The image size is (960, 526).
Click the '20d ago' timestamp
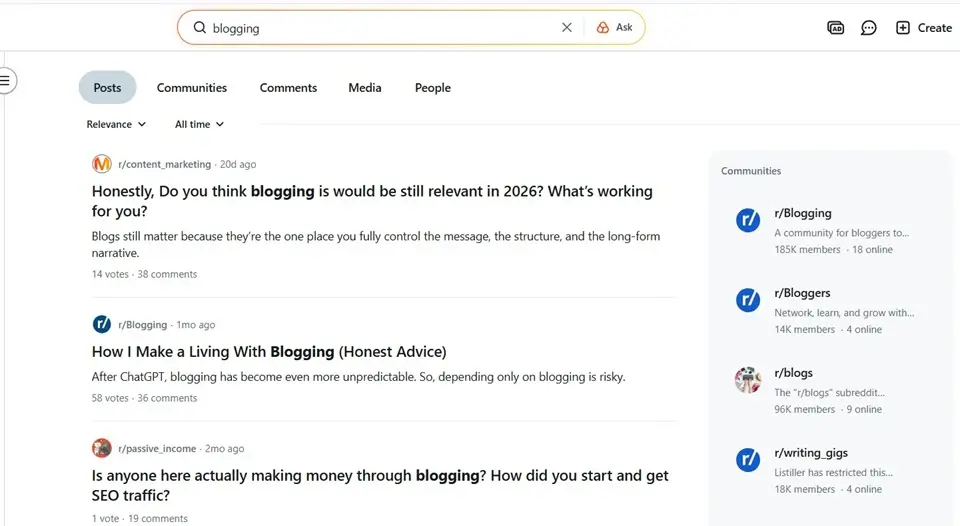click(238, 164)
